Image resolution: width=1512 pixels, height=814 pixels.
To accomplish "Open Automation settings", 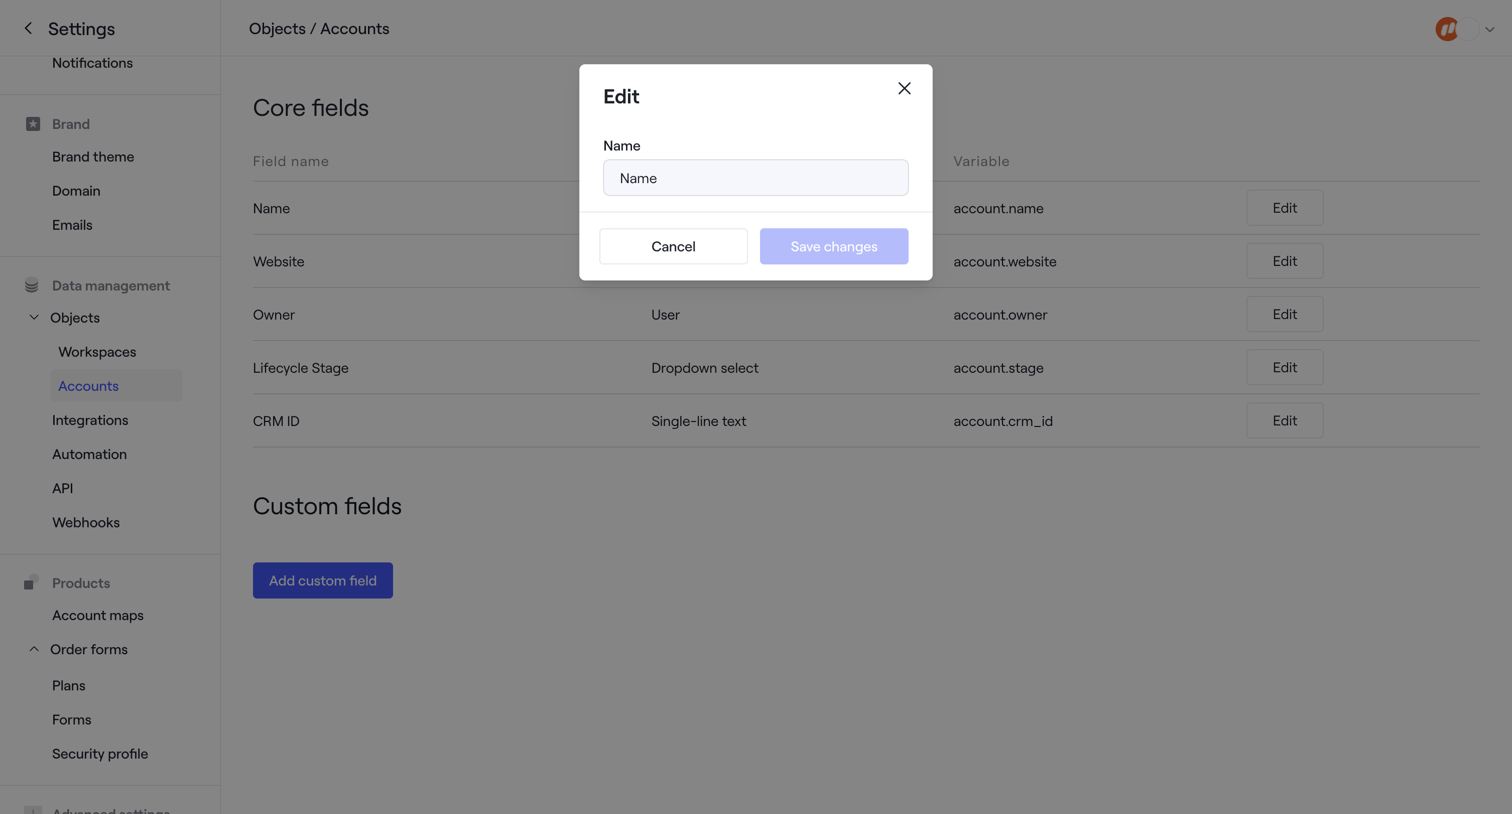I will 89,454.
